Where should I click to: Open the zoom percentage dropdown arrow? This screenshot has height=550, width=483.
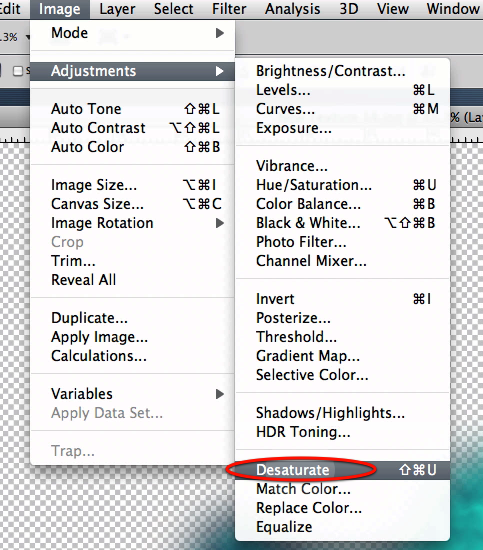[x=27, y=37]
